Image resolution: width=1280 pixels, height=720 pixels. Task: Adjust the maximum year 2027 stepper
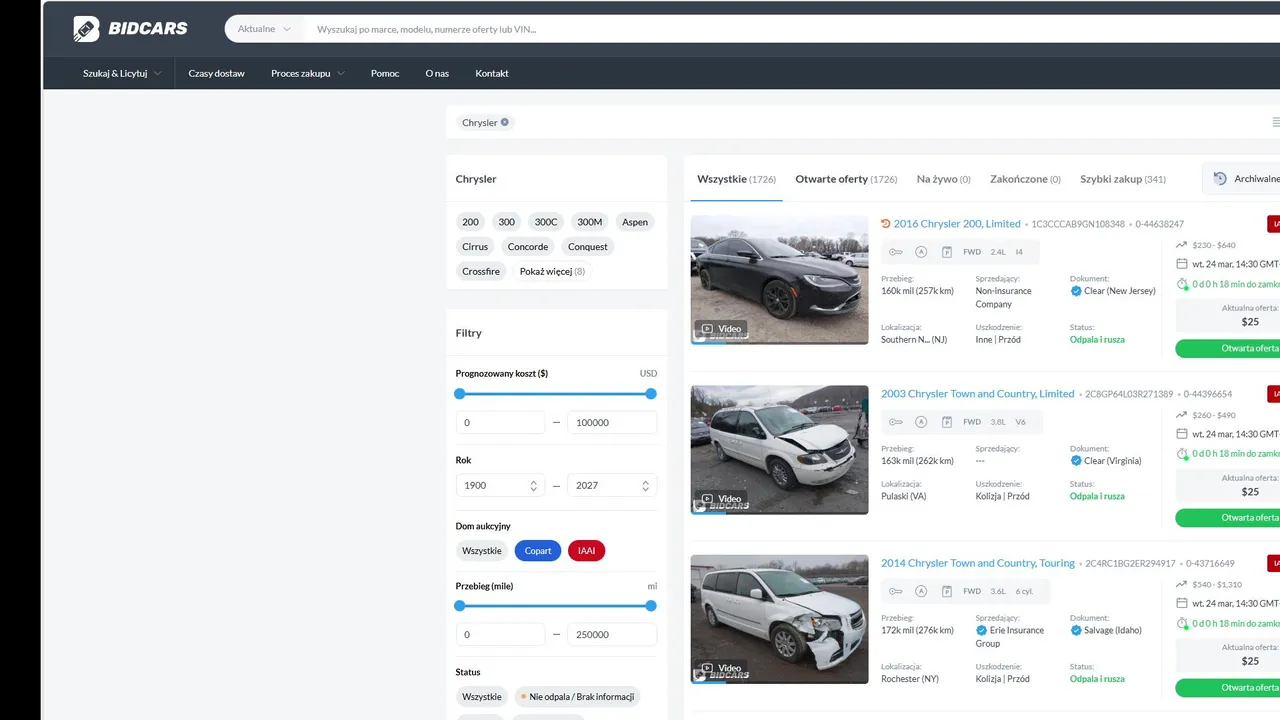[x=645, y=485]
